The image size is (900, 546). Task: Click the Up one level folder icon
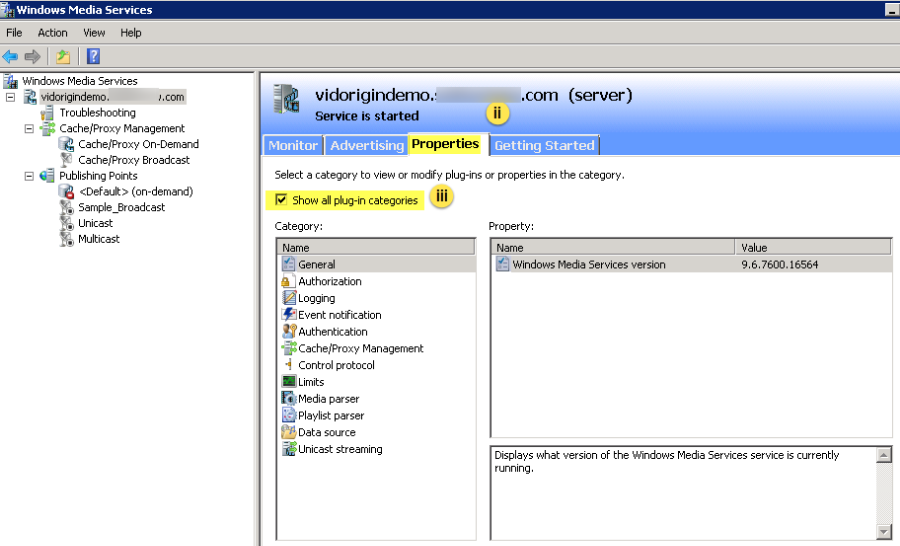63,56
